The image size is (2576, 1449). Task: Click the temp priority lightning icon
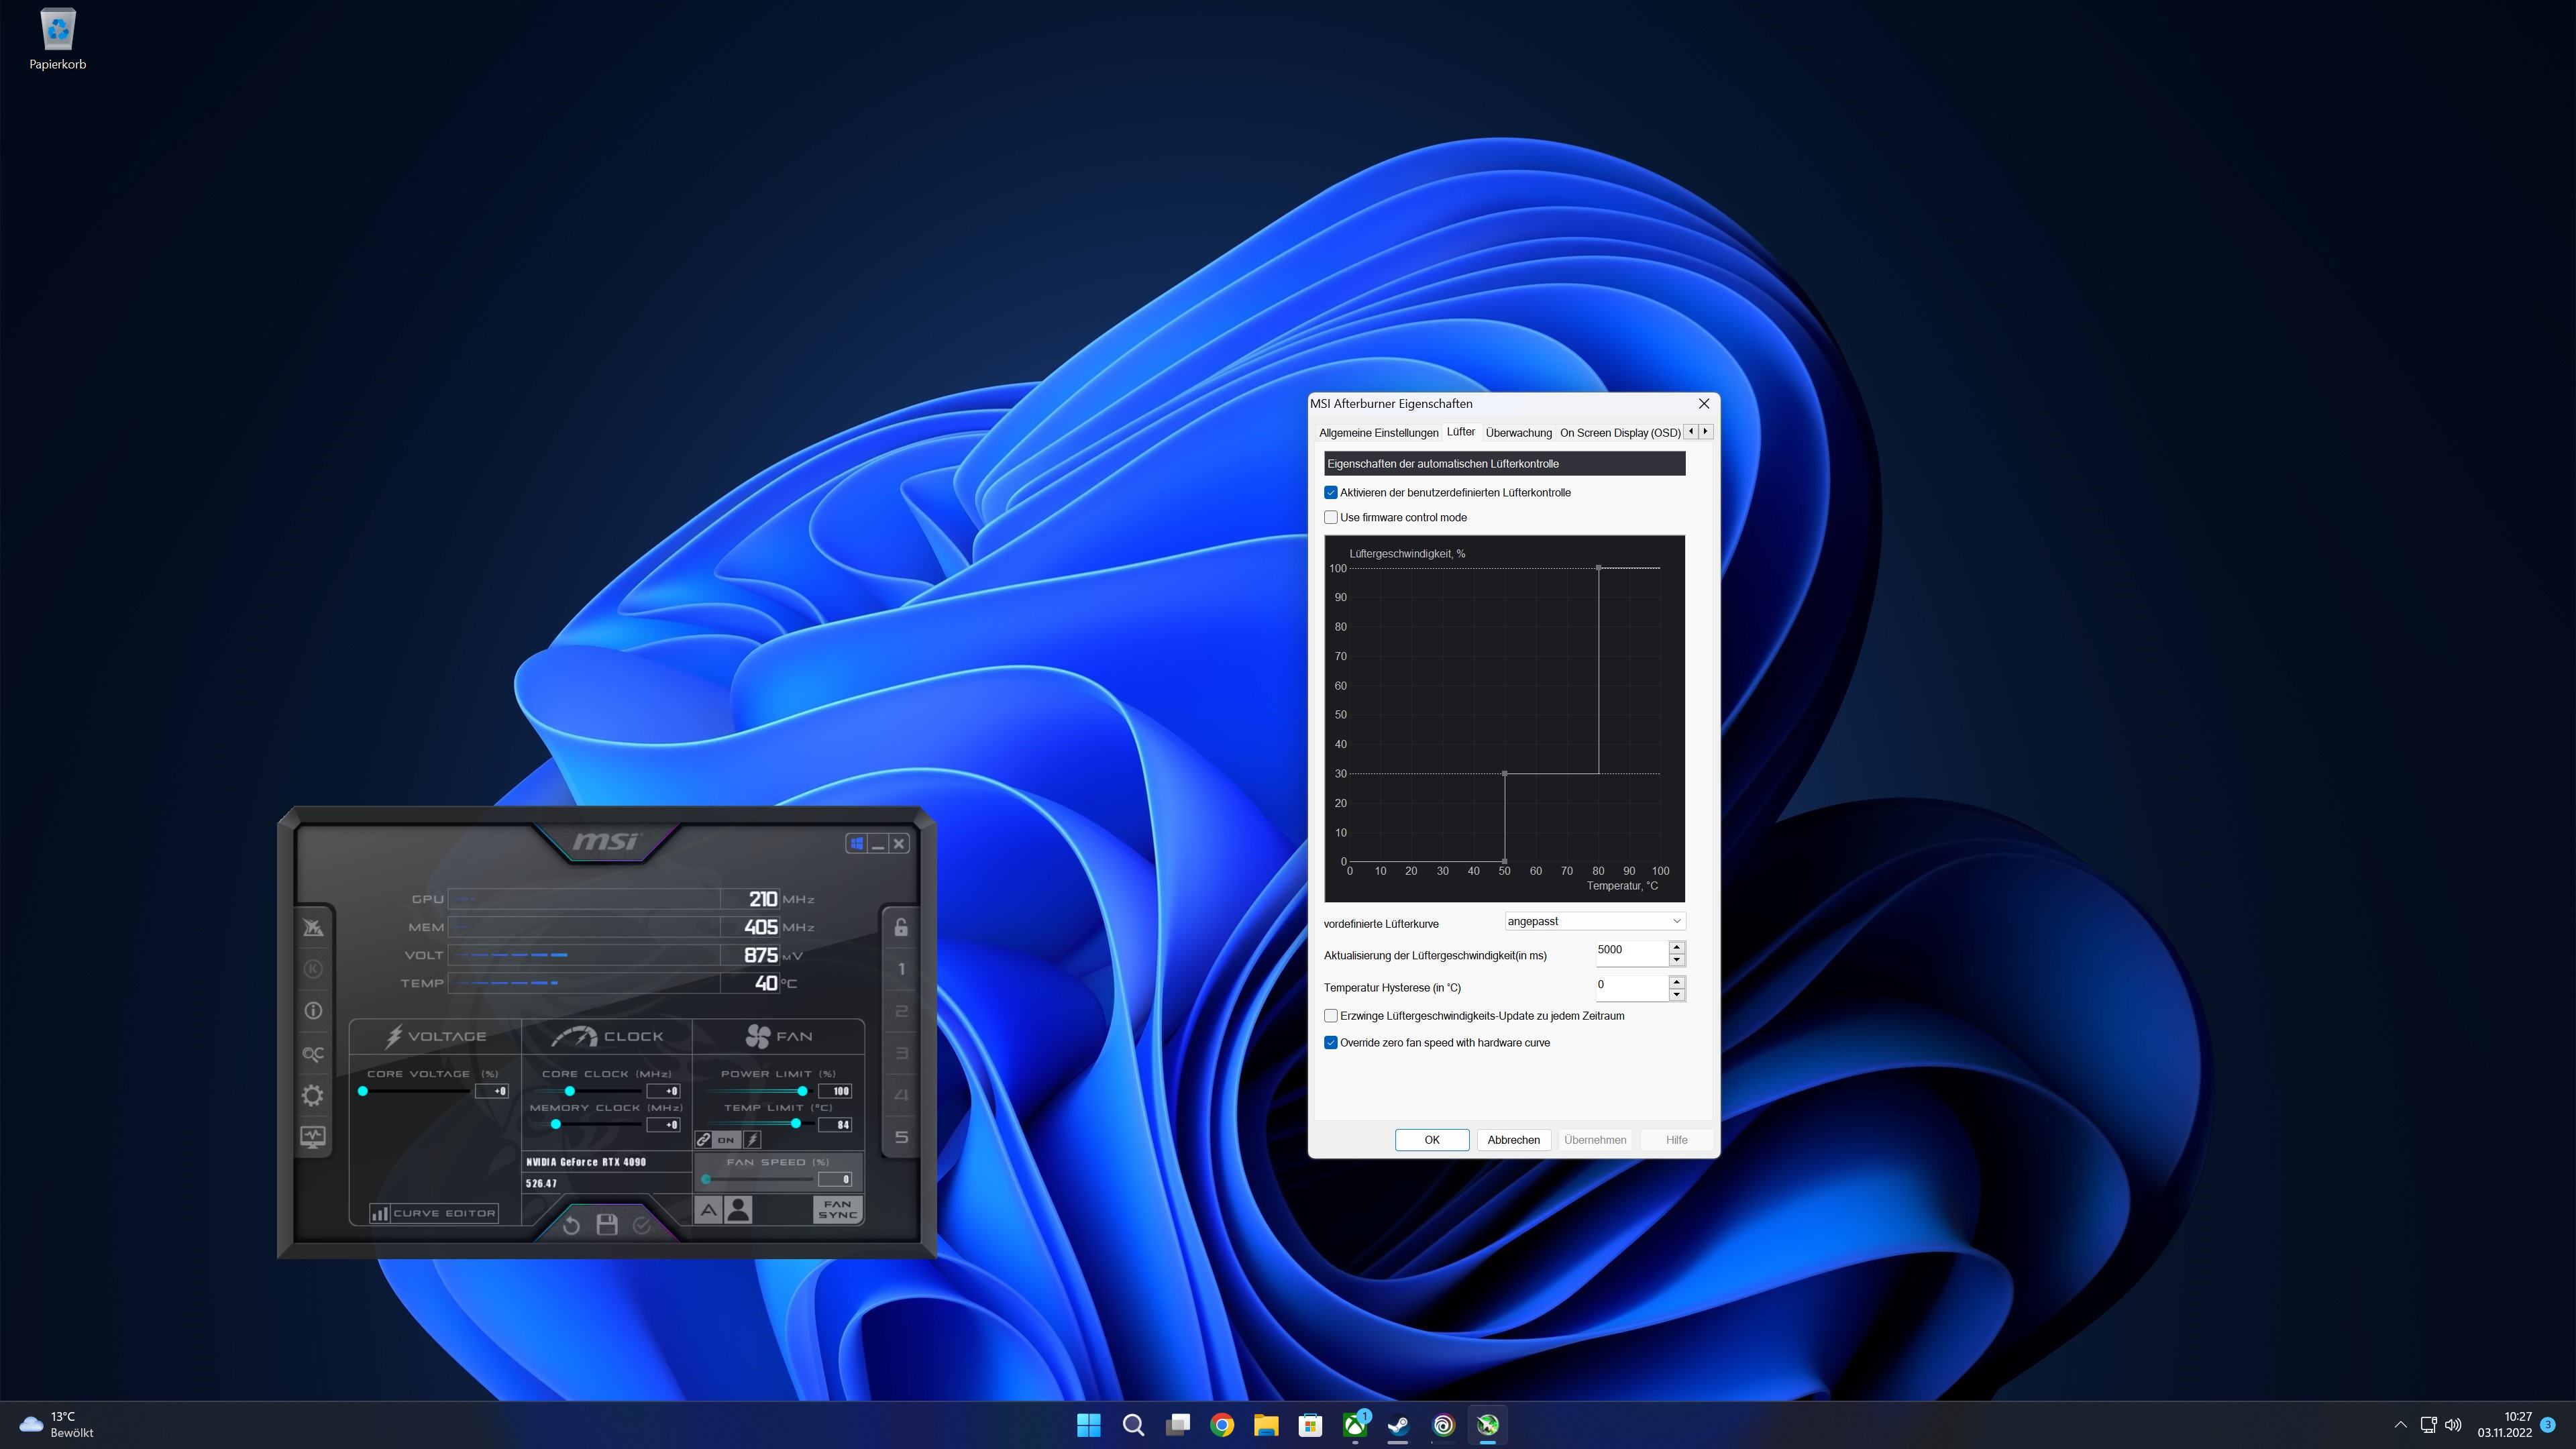point(752,1140)
